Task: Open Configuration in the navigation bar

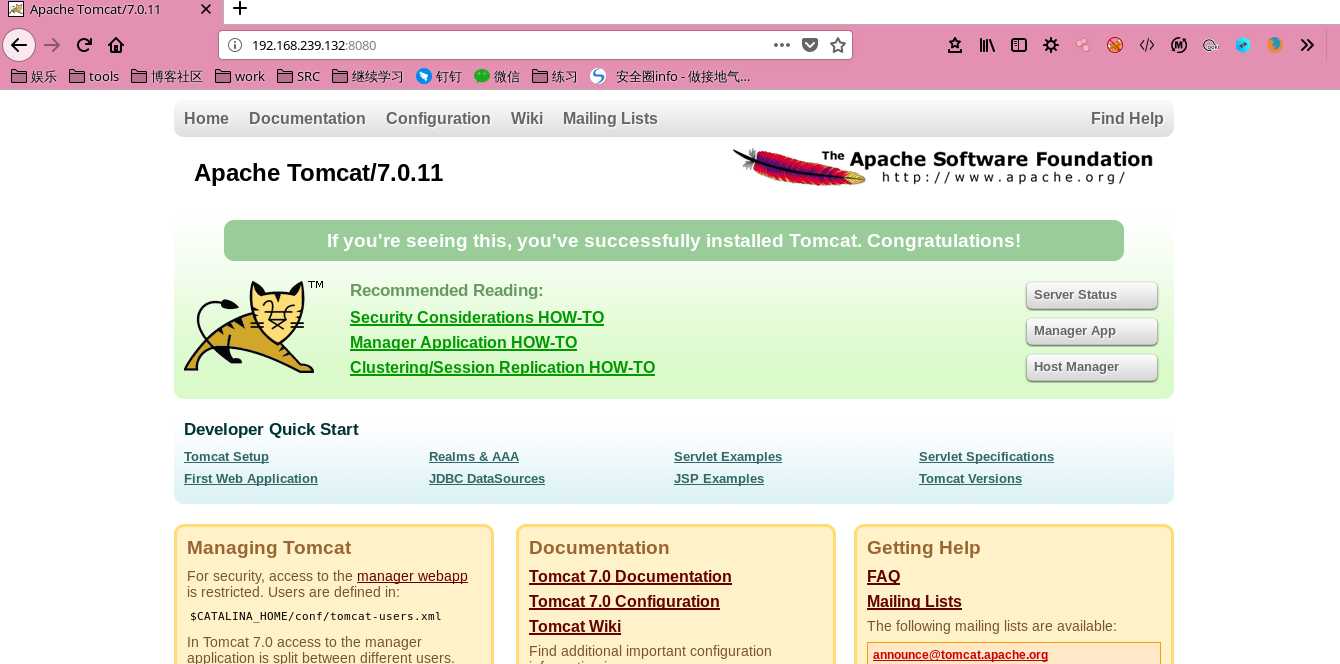Action: click(x=438, y=118)
